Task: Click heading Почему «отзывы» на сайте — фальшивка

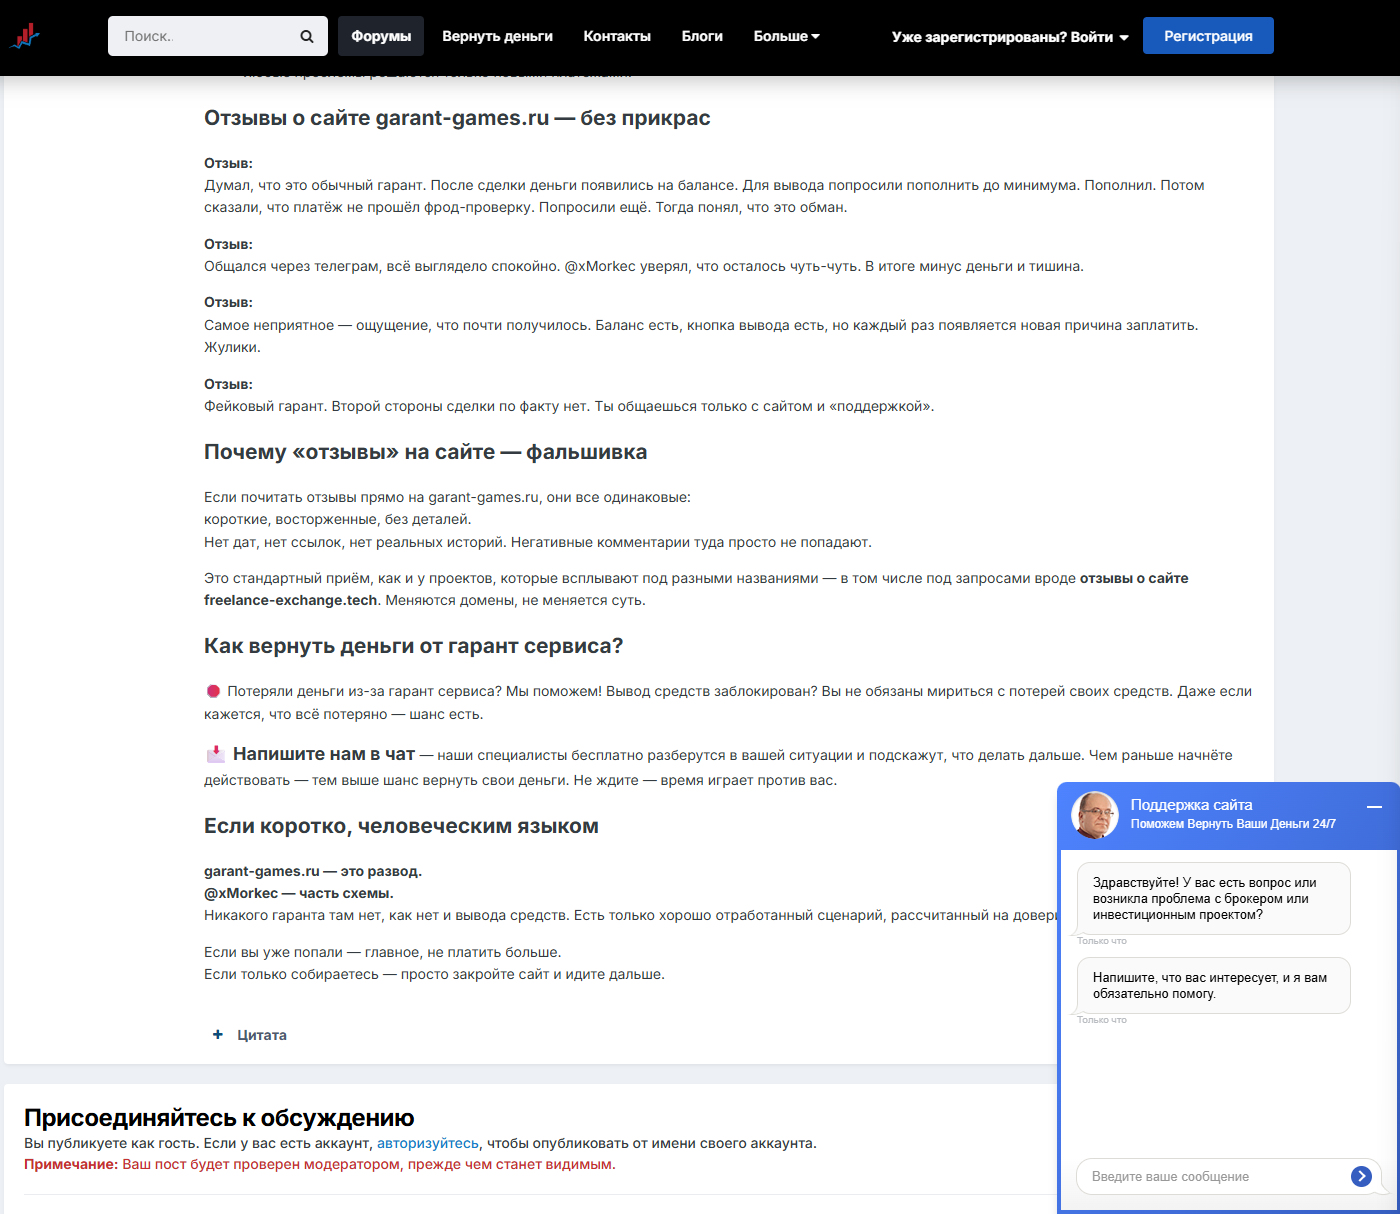Action: [425, 452]
